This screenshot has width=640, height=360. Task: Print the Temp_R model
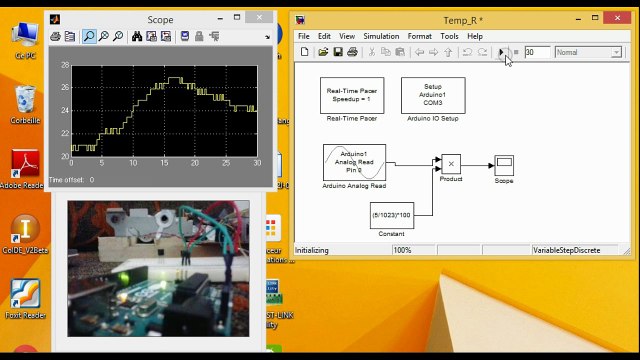[x=352, y=52]
